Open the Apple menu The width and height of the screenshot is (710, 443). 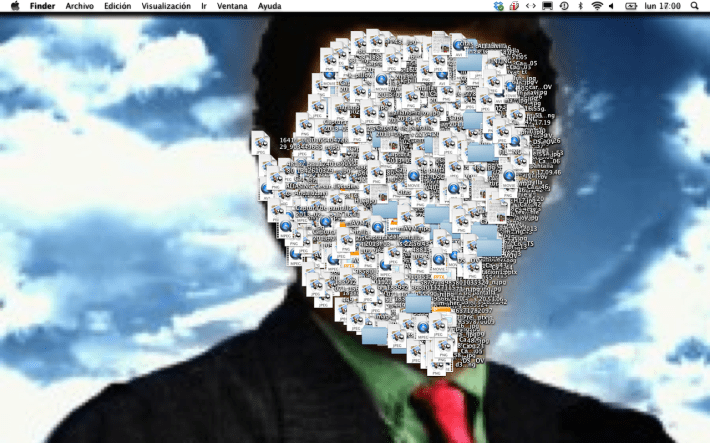click(x=15, y=6)
